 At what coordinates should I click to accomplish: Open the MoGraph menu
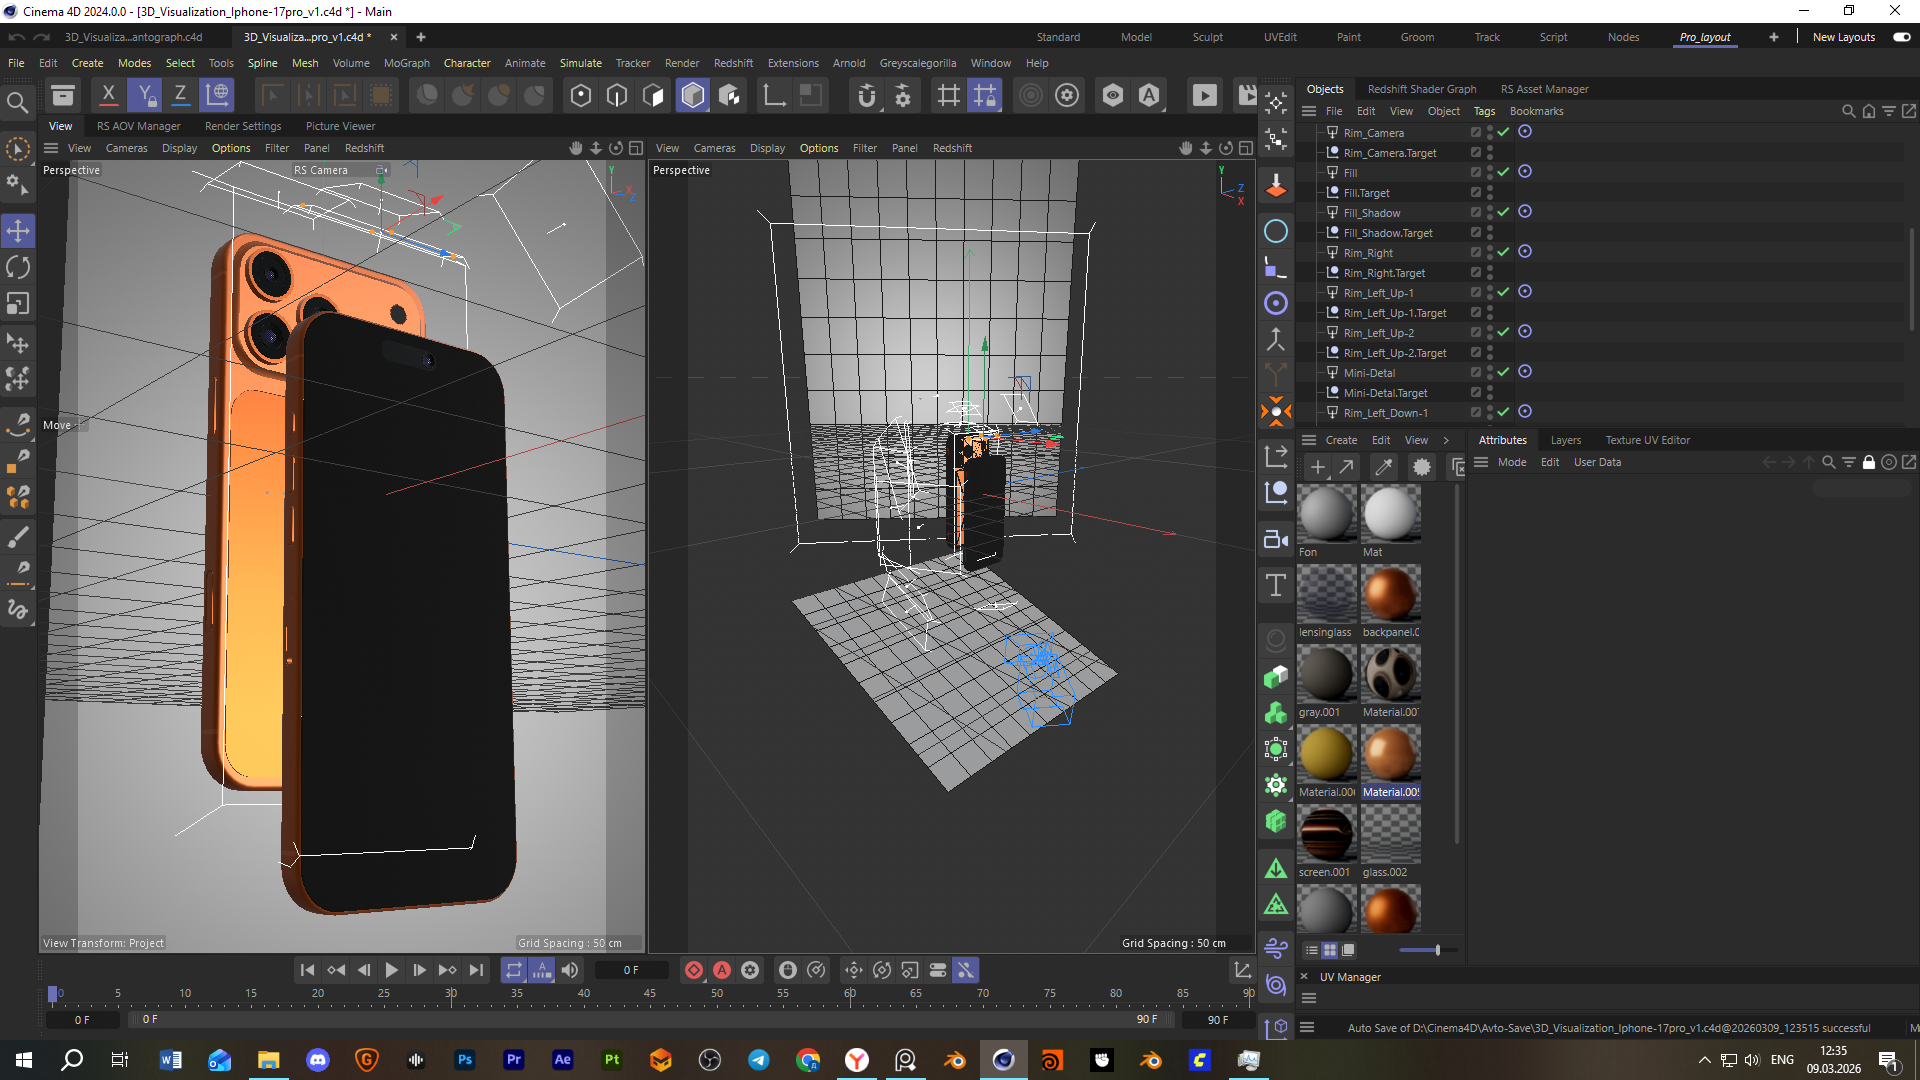click(x=407, y=63)
